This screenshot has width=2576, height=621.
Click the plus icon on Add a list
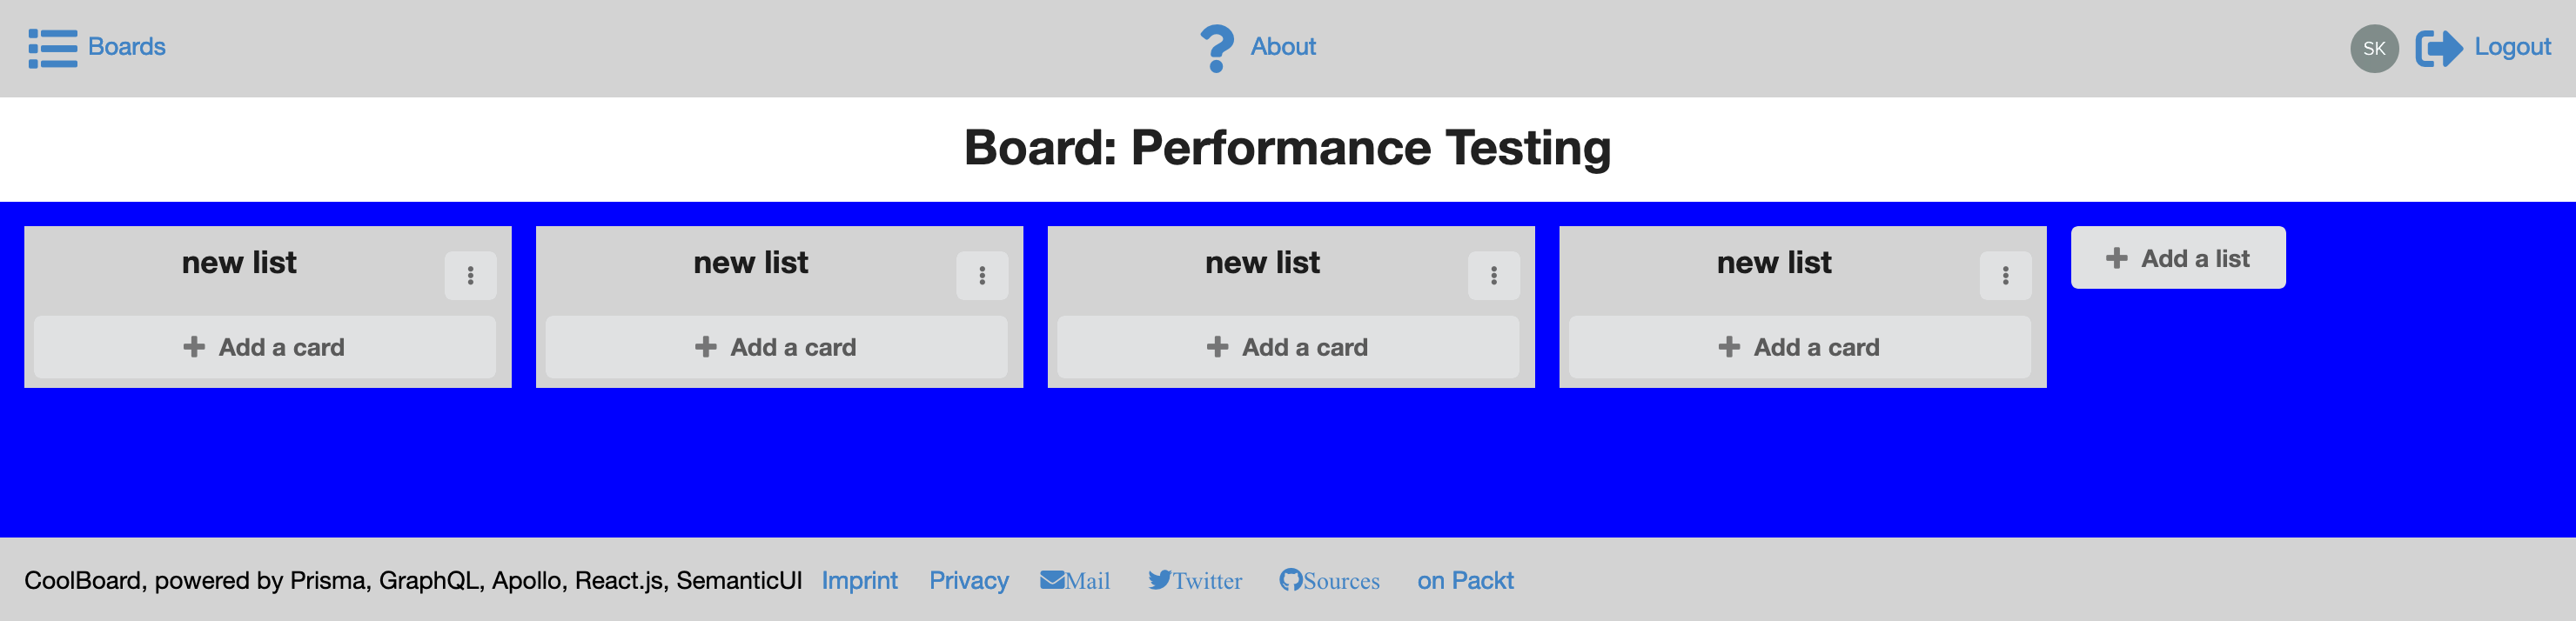pyautogui.click(x=2116, y=258)
